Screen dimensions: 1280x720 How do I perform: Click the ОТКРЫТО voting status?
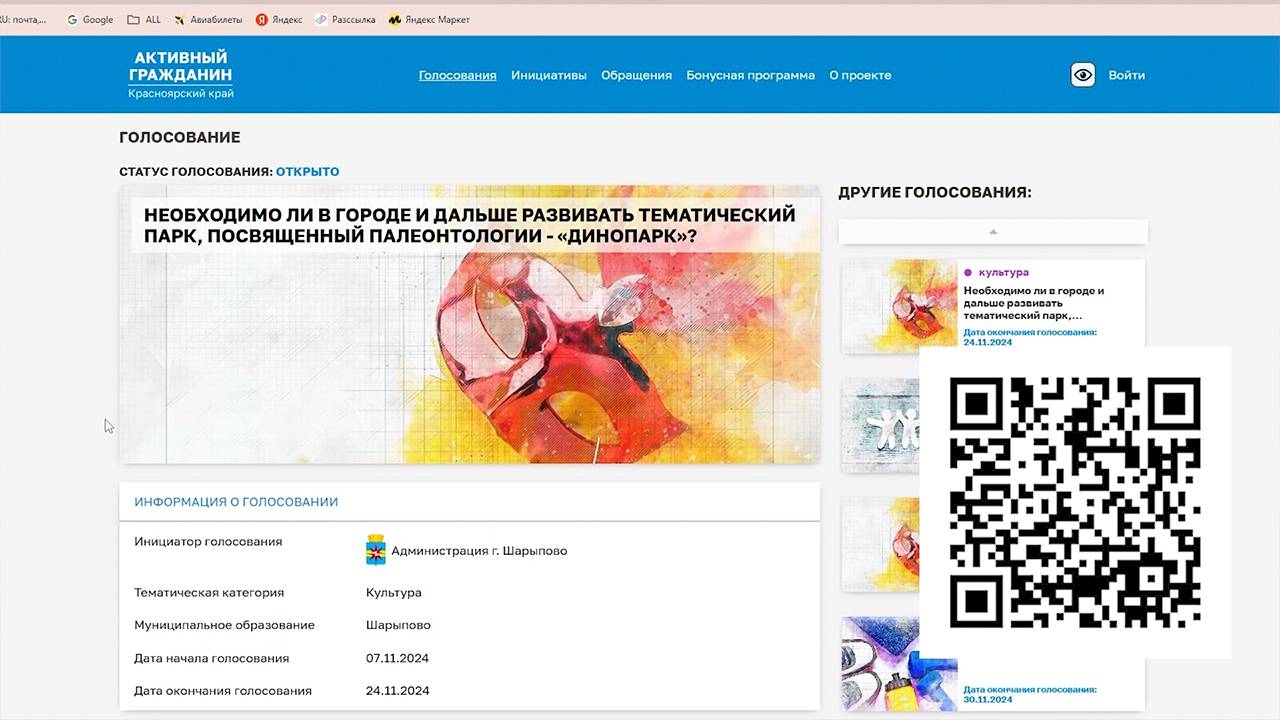click(x=308, y=172)
